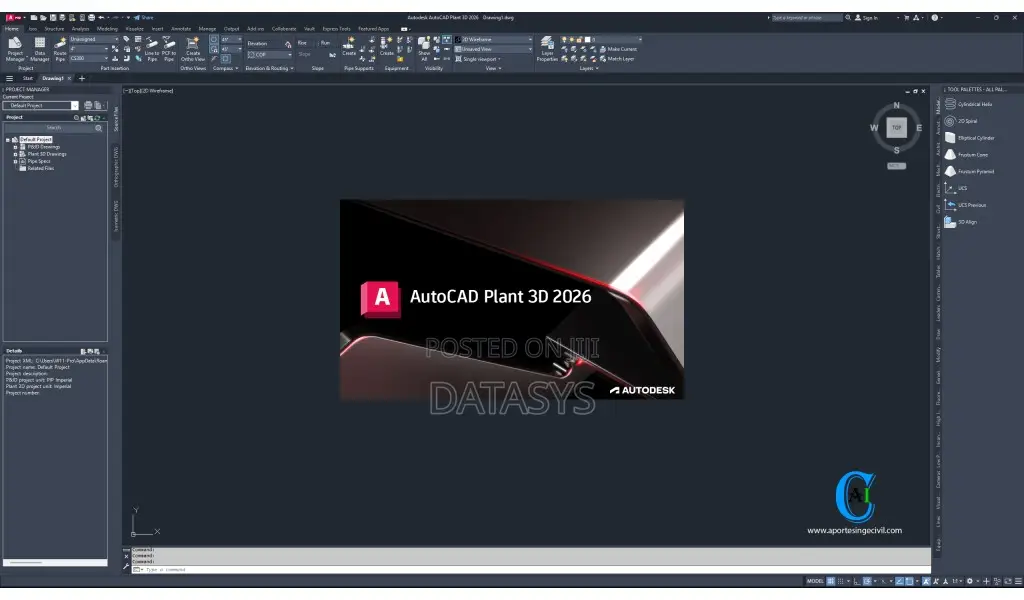Image resolution: width=1024 pixels, height=600 pixels.
Task: Click the TOP face of ViewCube
Action: pos(897,128)
